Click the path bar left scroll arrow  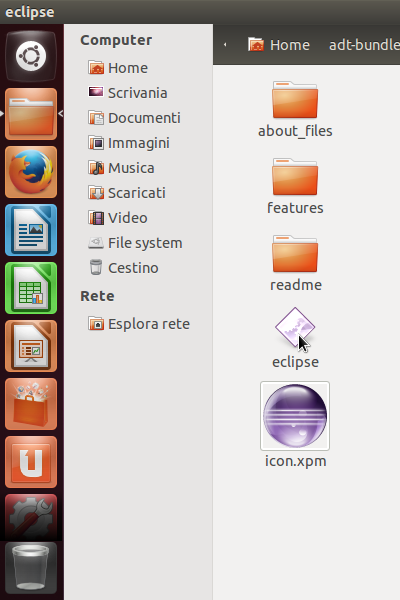tap(225, 45)
